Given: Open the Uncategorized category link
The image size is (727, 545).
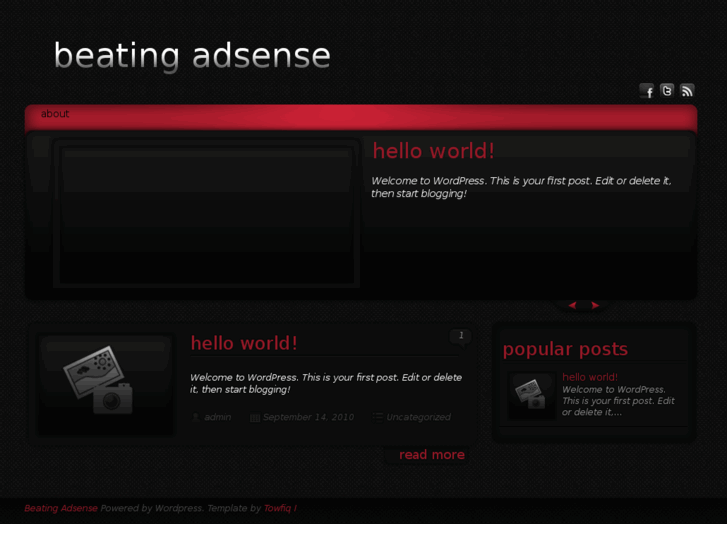Looking at the screenshot, I should point(418,417).
